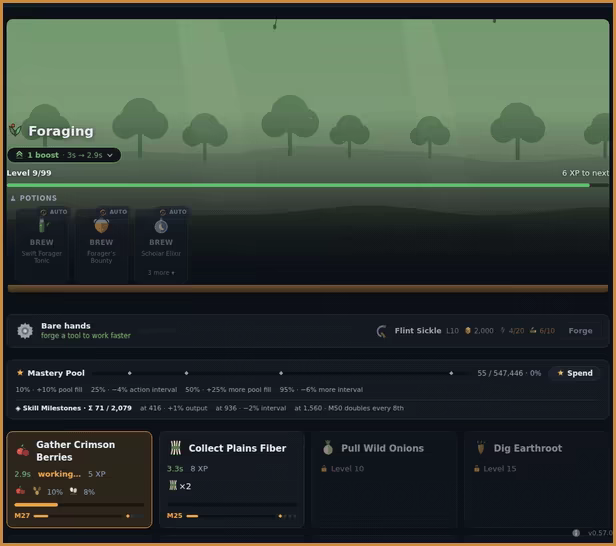Viewport: 616px width, 546px height.
Task: Click the Swift Forager Tonic potion icon
Action: coord(42,225)
